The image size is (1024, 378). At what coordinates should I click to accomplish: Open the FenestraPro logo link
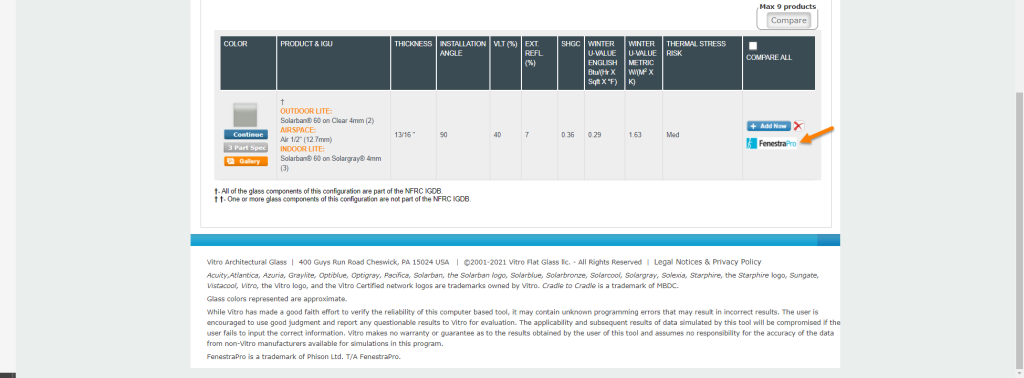point(772,144)
